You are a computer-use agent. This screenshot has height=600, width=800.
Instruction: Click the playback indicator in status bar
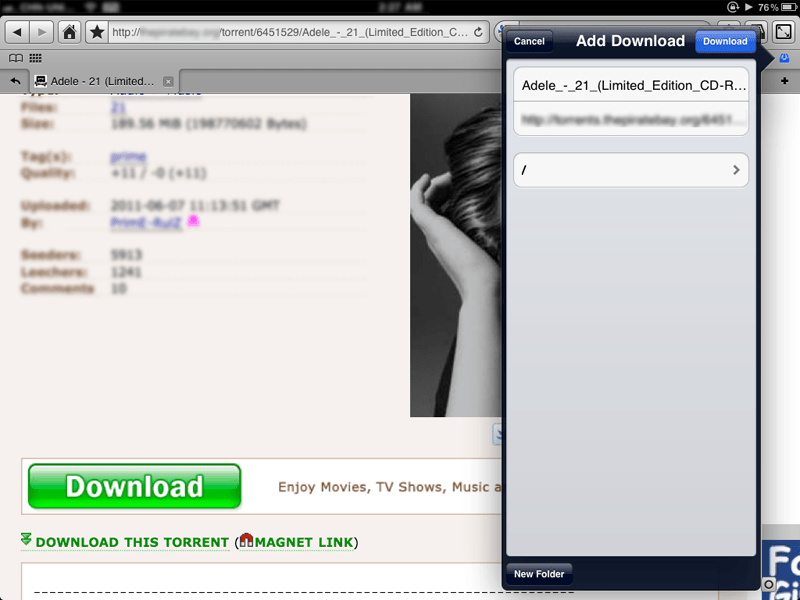[748, 7]
